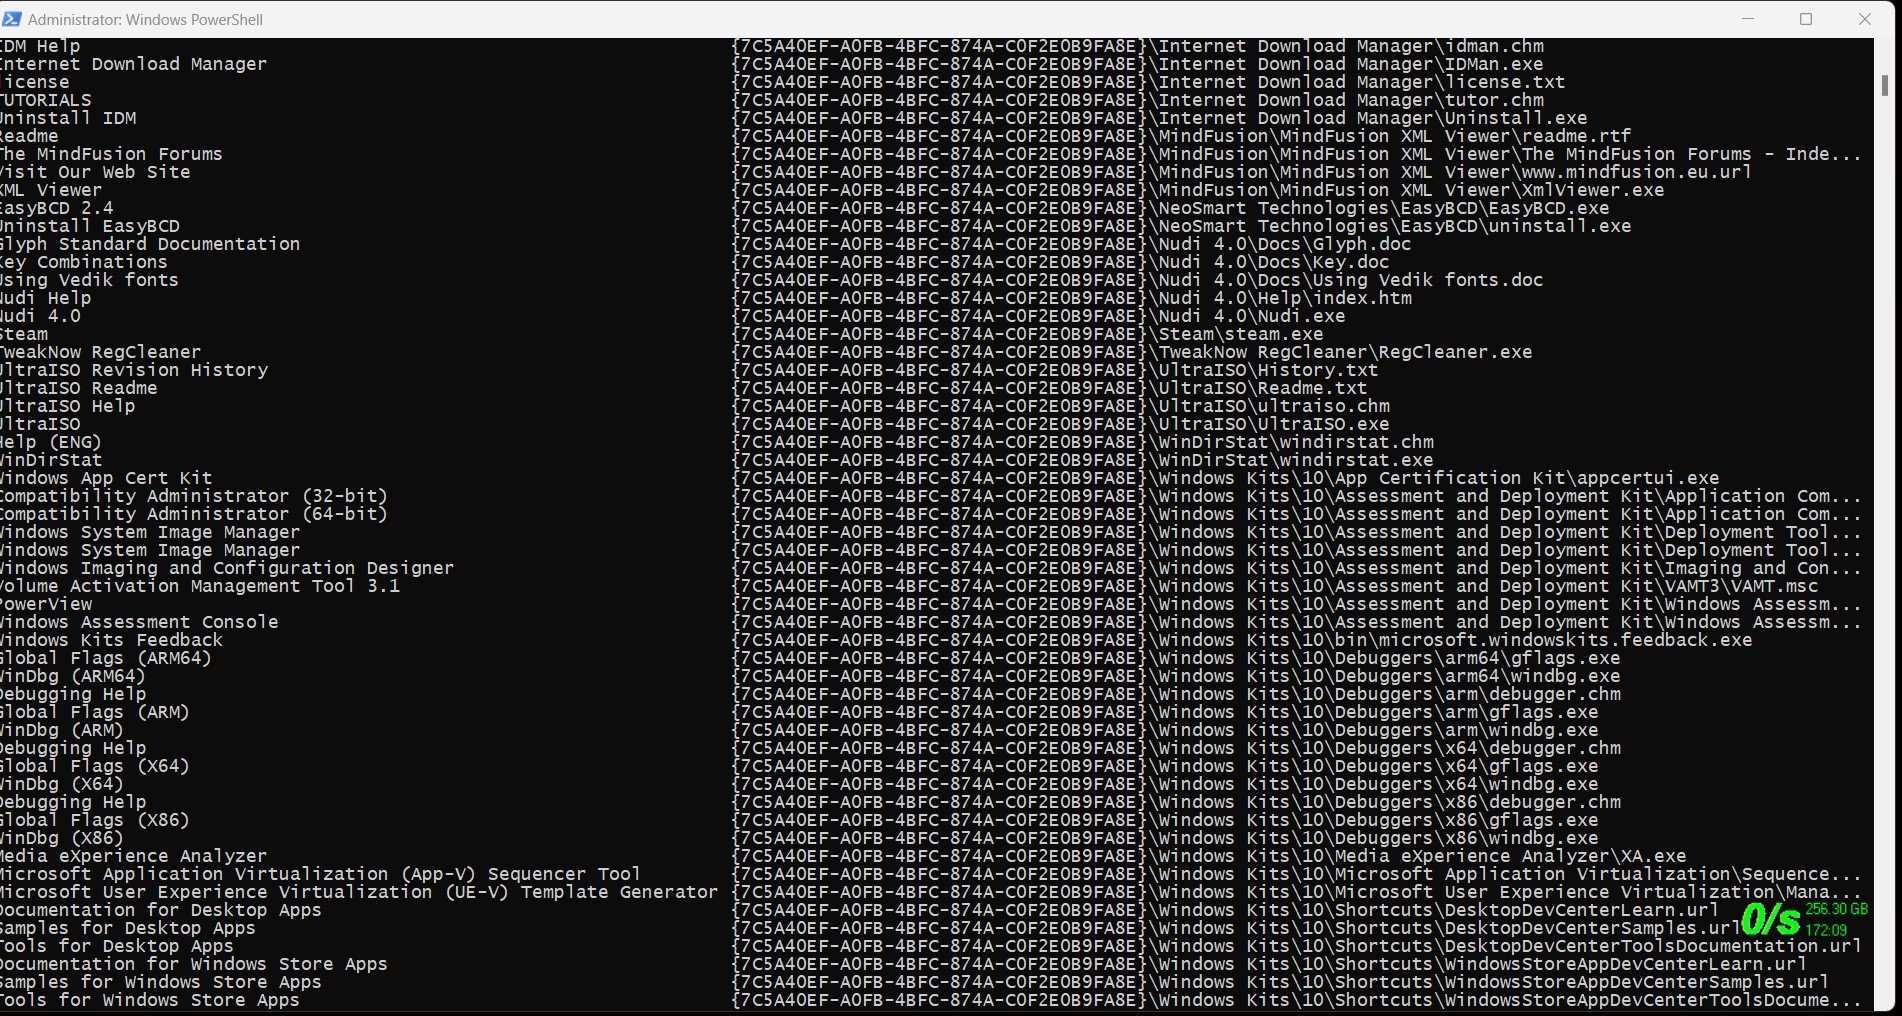Click 'Windows Imaging and Configuration Designer' text

click(227, 568)
